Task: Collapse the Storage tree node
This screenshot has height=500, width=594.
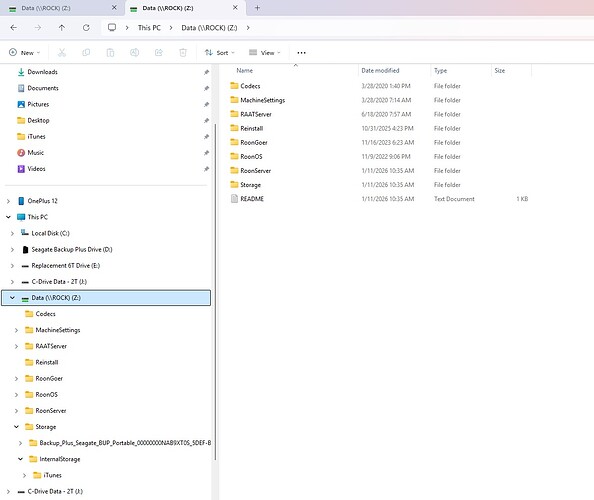Action: (16, 427)
